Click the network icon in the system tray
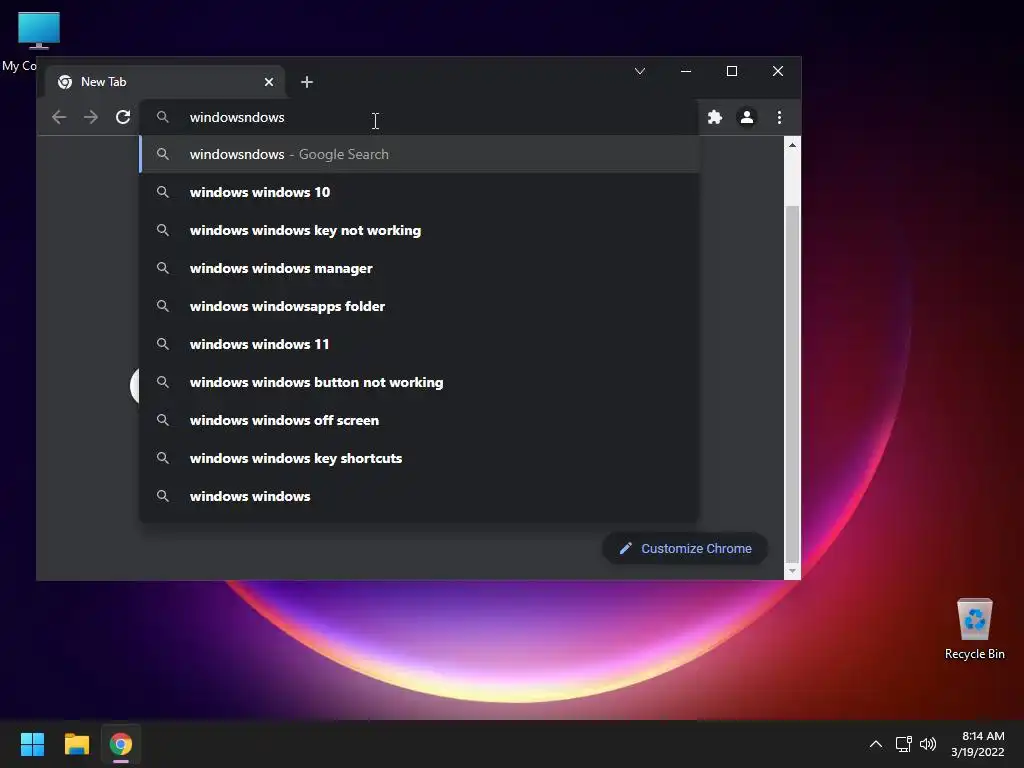The height and width of the screenshot is (768, 1024). pos(904,744)
